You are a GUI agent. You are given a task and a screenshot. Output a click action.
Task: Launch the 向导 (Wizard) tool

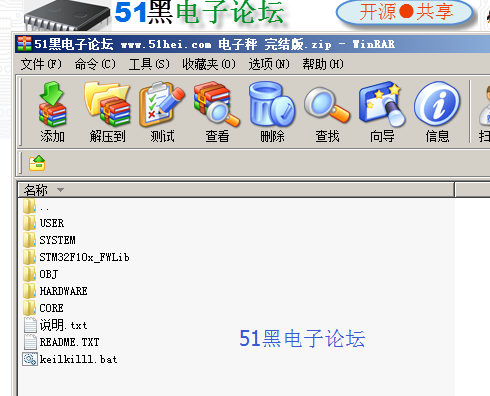click(x=382, y=104)
